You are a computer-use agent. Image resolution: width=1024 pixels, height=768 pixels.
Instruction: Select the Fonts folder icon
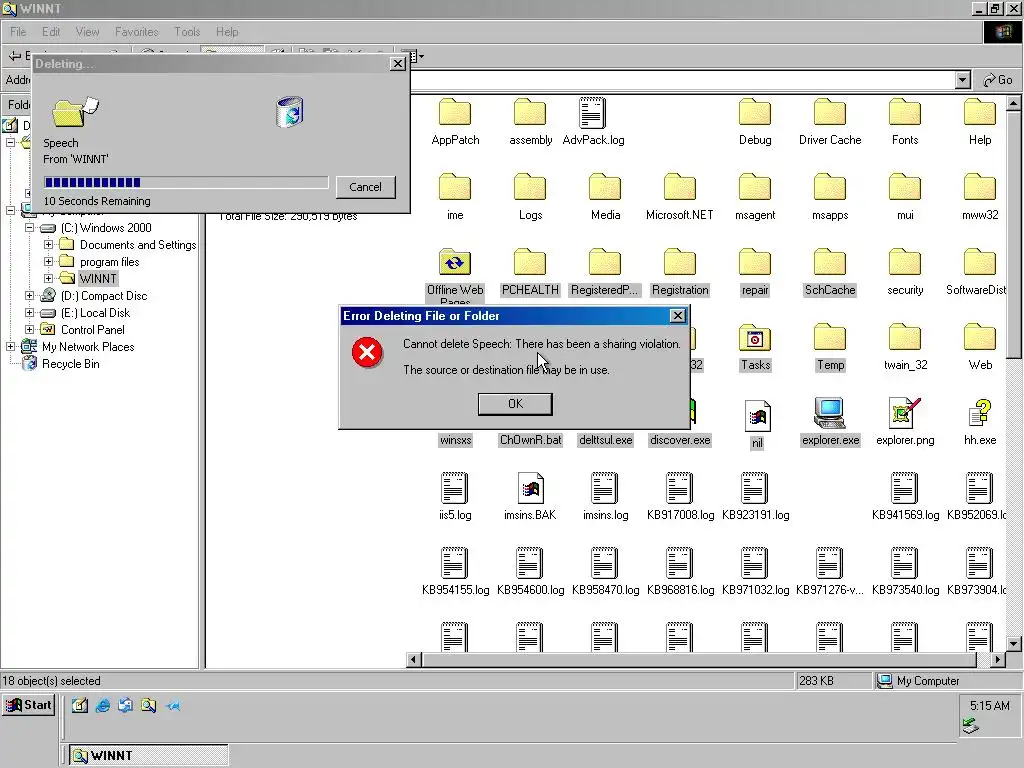[904, 112]
